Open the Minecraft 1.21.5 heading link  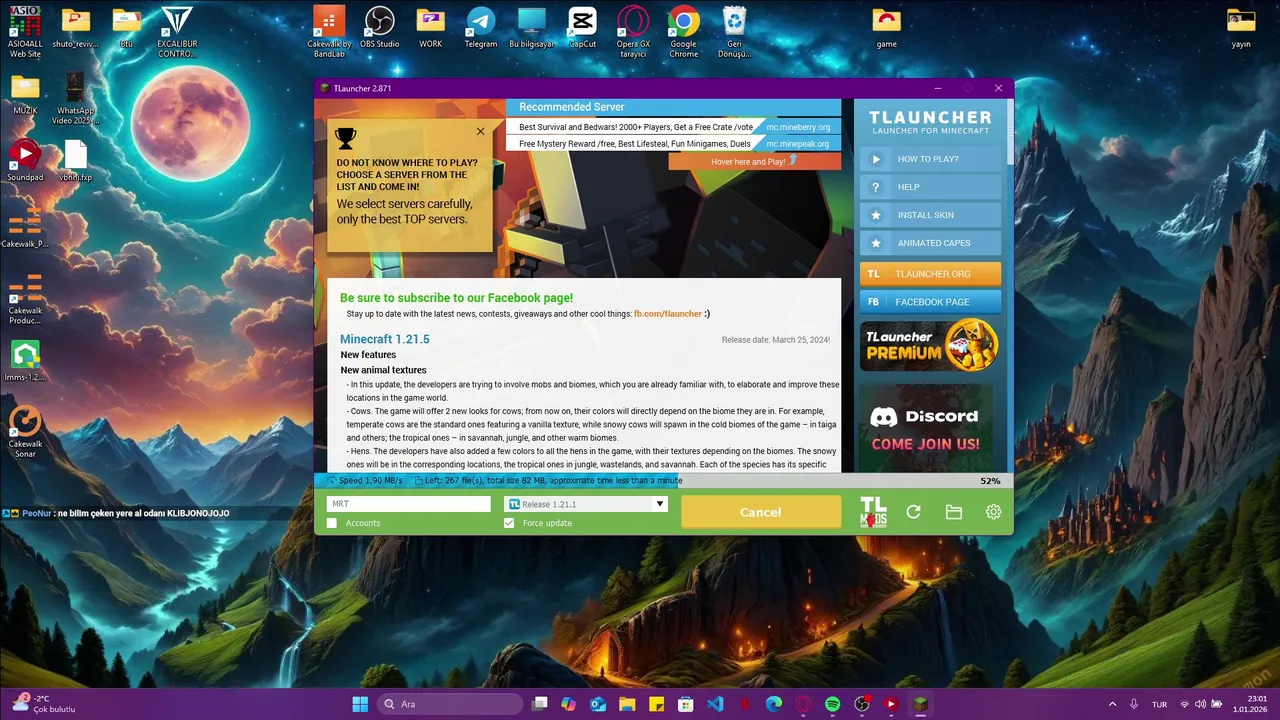(x=385, y=339)
